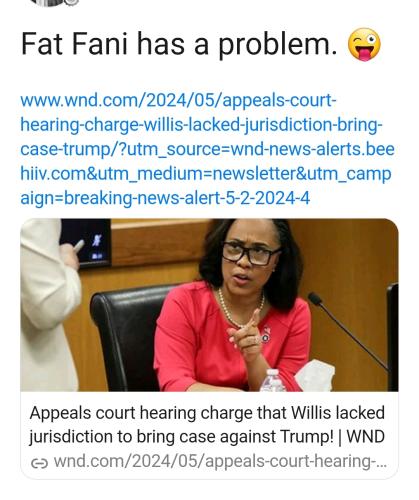This screenshot has height=500, width=419.
Task: Open the poster's profile avatar at top
Action: tap(55, 3)
